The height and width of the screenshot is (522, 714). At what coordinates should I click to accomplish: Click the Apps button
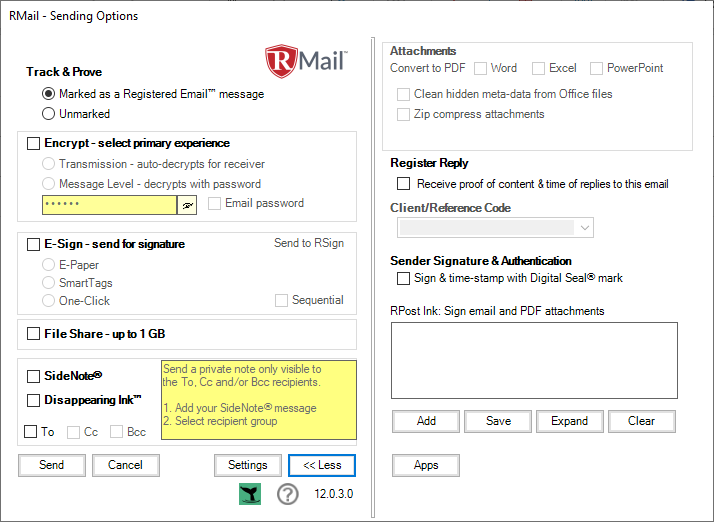click(x=425, y=465)
